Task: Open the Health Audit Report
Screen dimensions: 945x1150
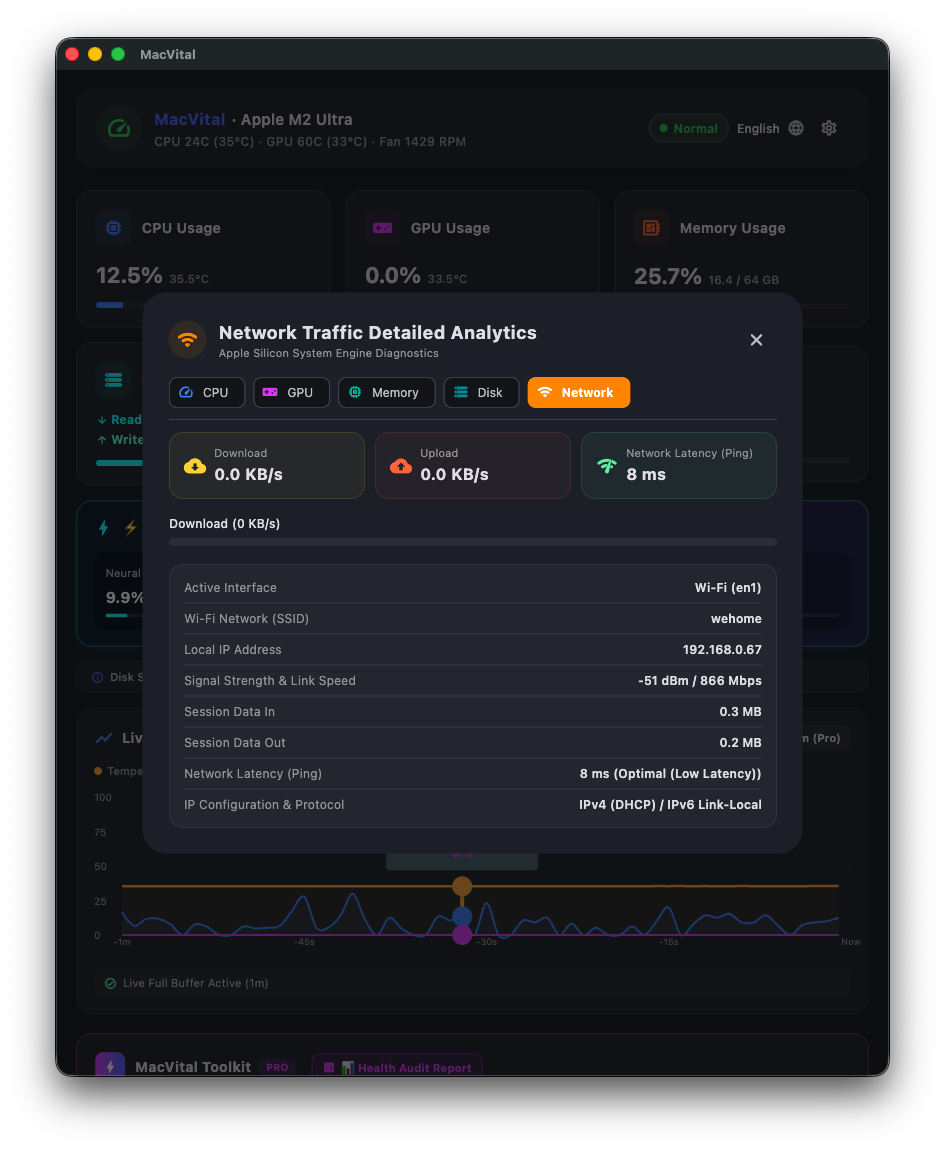Action: click(397, 1067)
